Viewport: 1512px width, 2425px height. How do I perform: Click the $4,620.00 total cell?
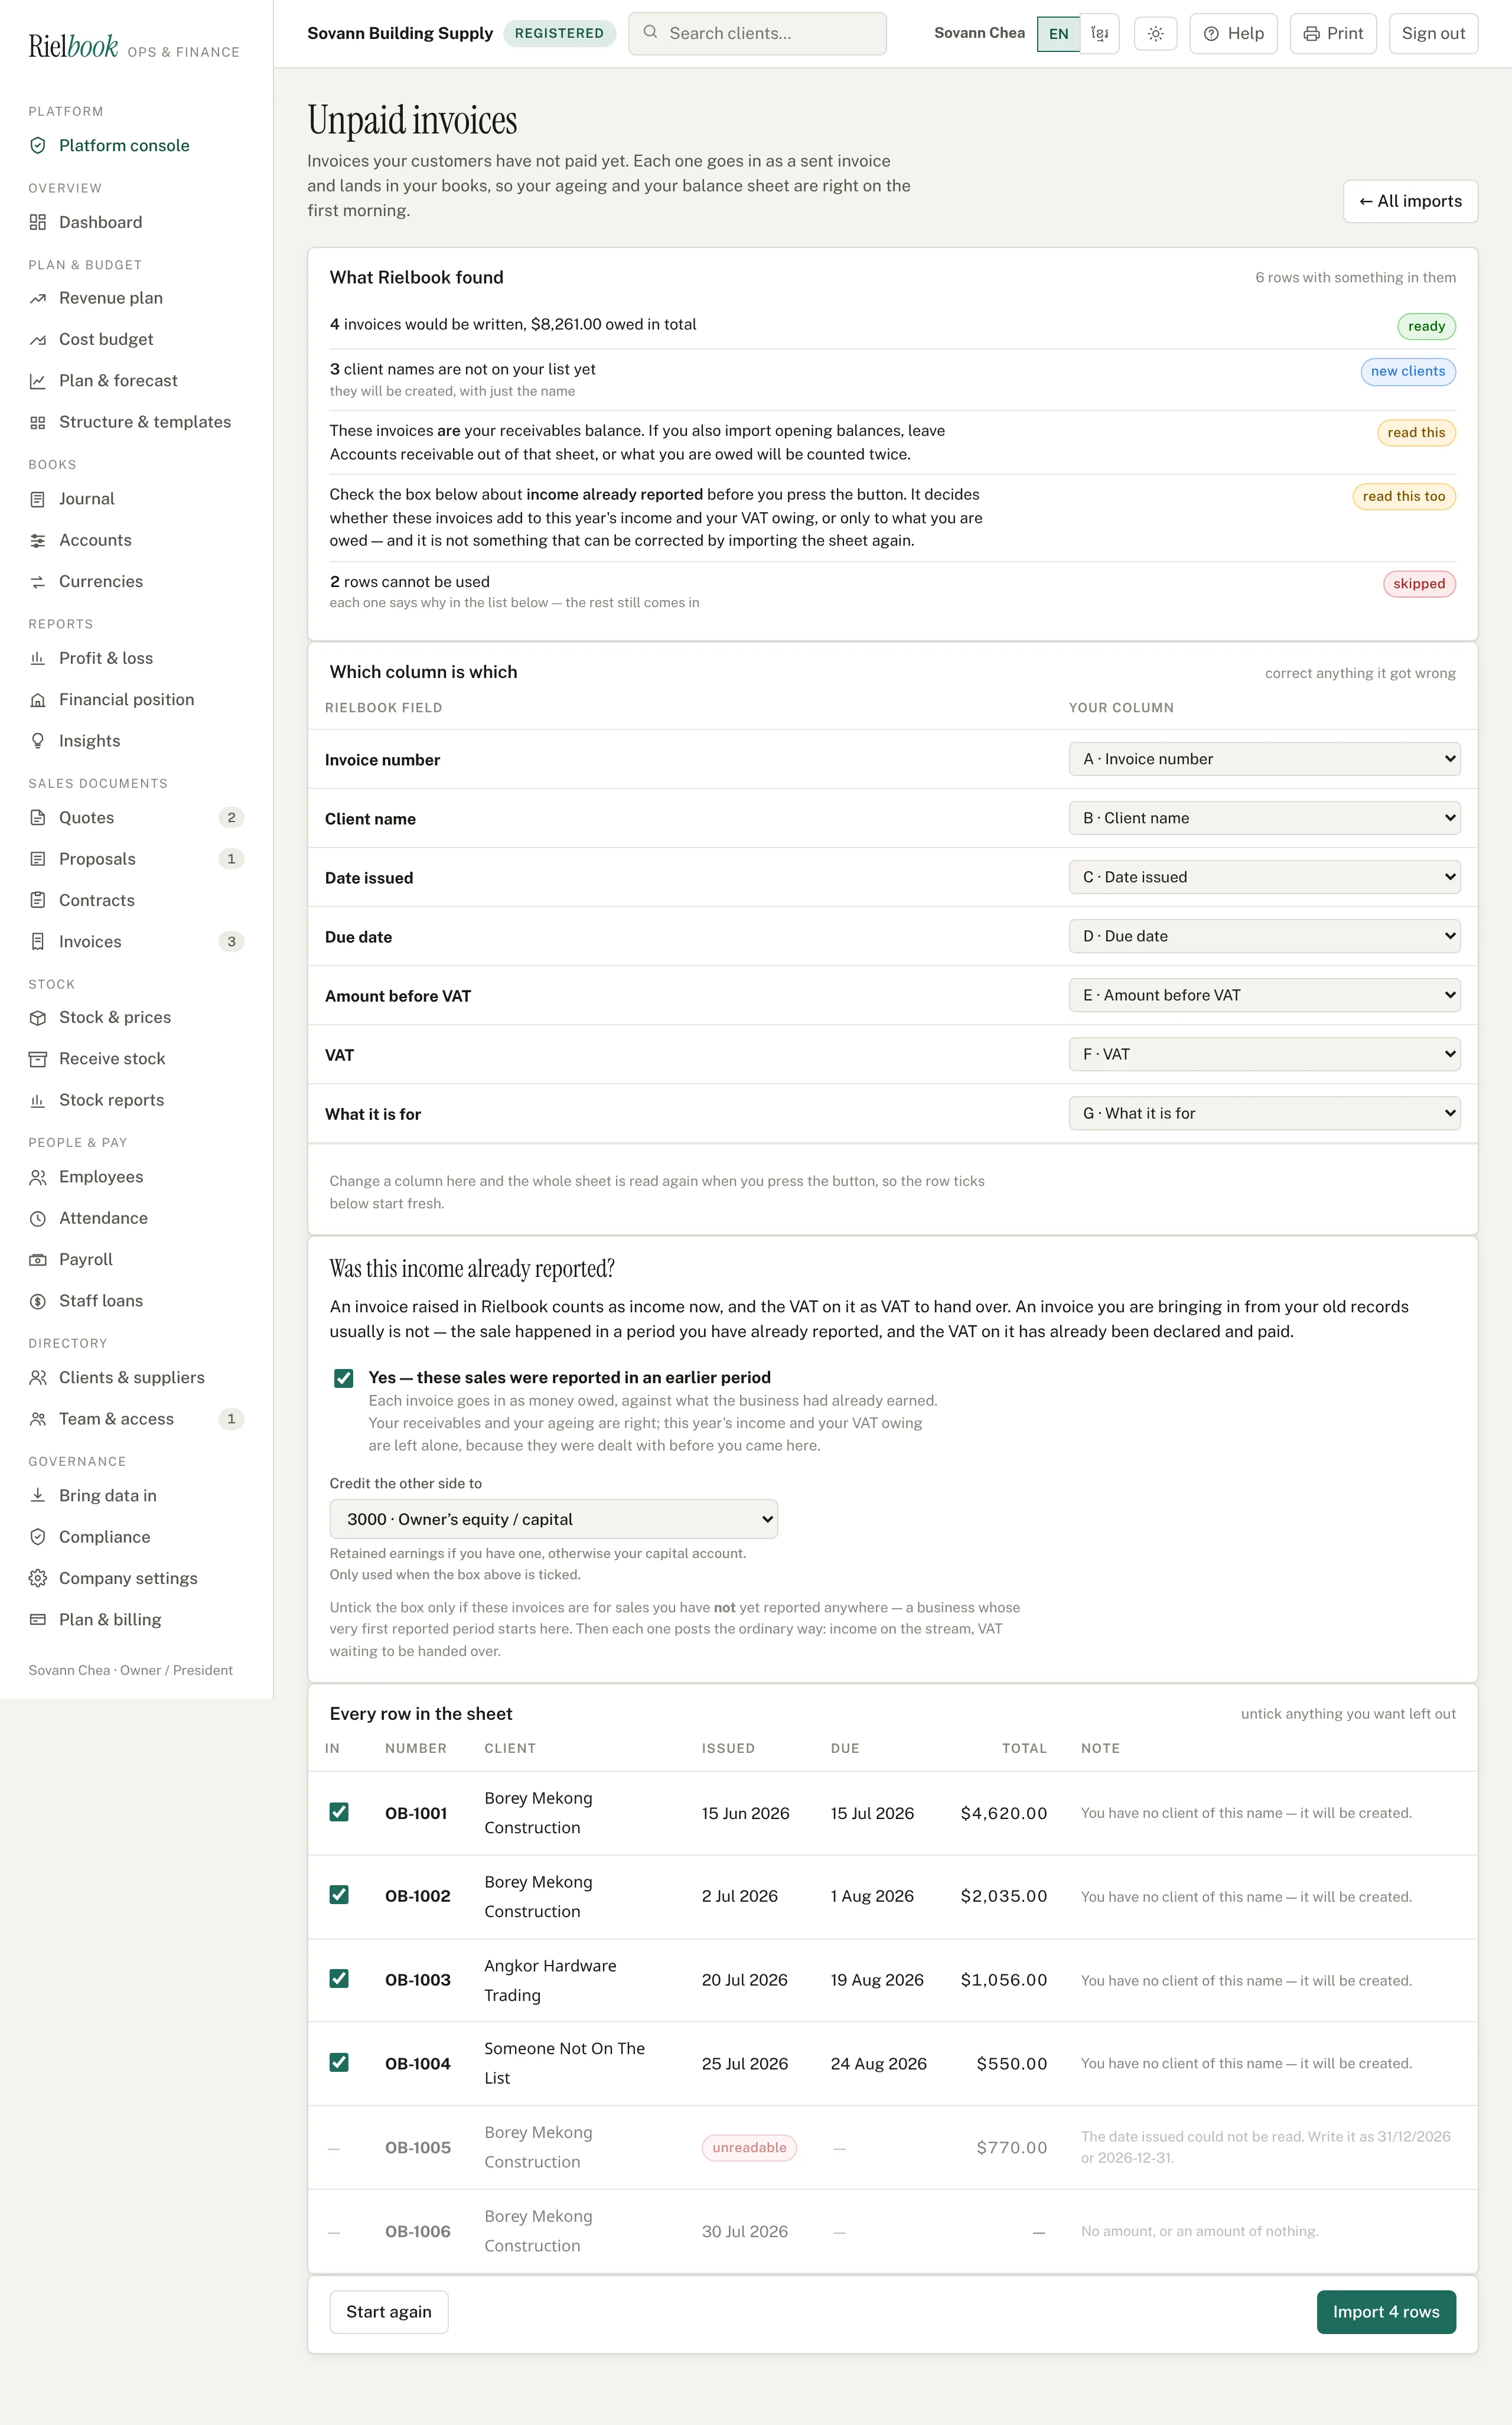(1003, 1813)
